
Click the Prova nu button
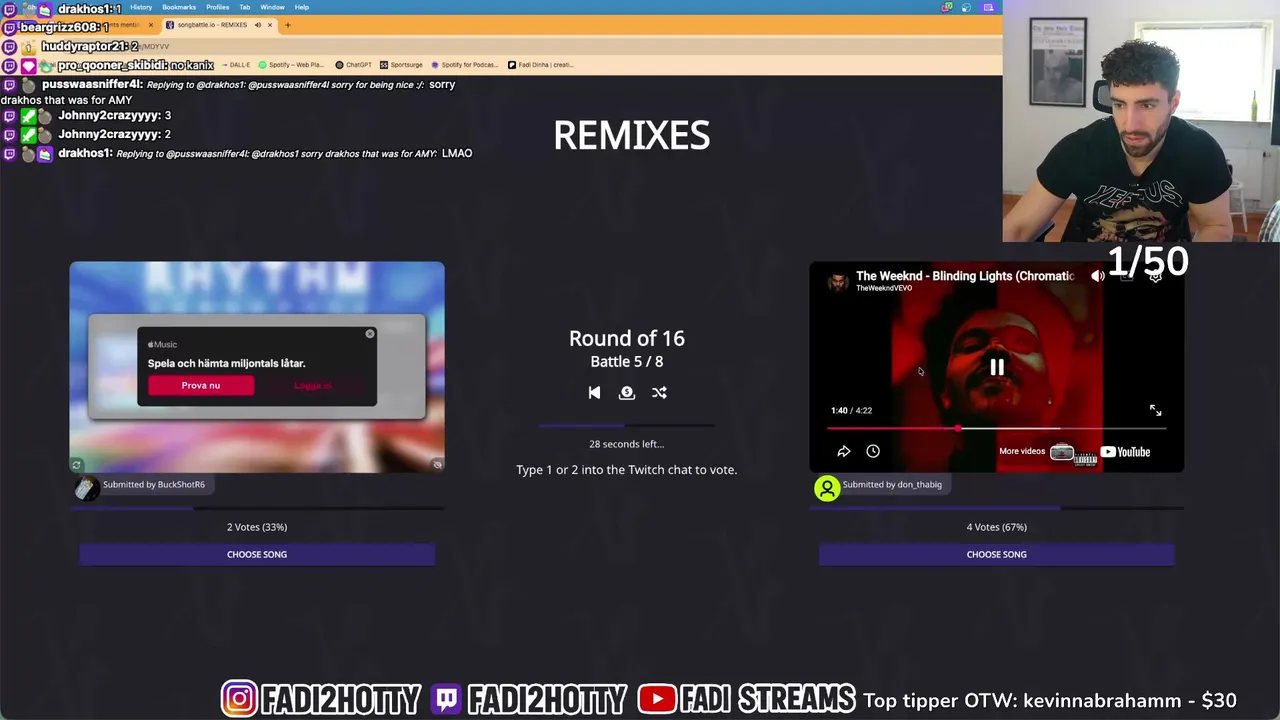[201, 385]
